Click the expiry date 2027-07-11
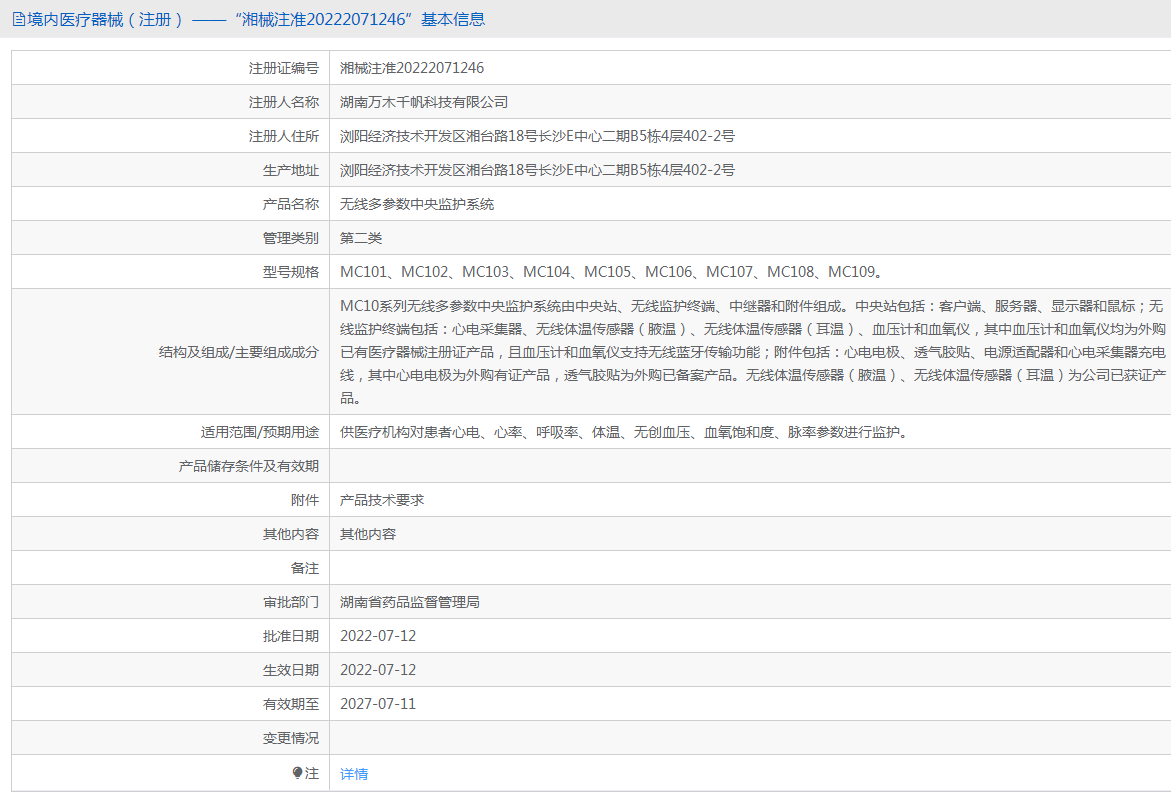 [378, 704]
